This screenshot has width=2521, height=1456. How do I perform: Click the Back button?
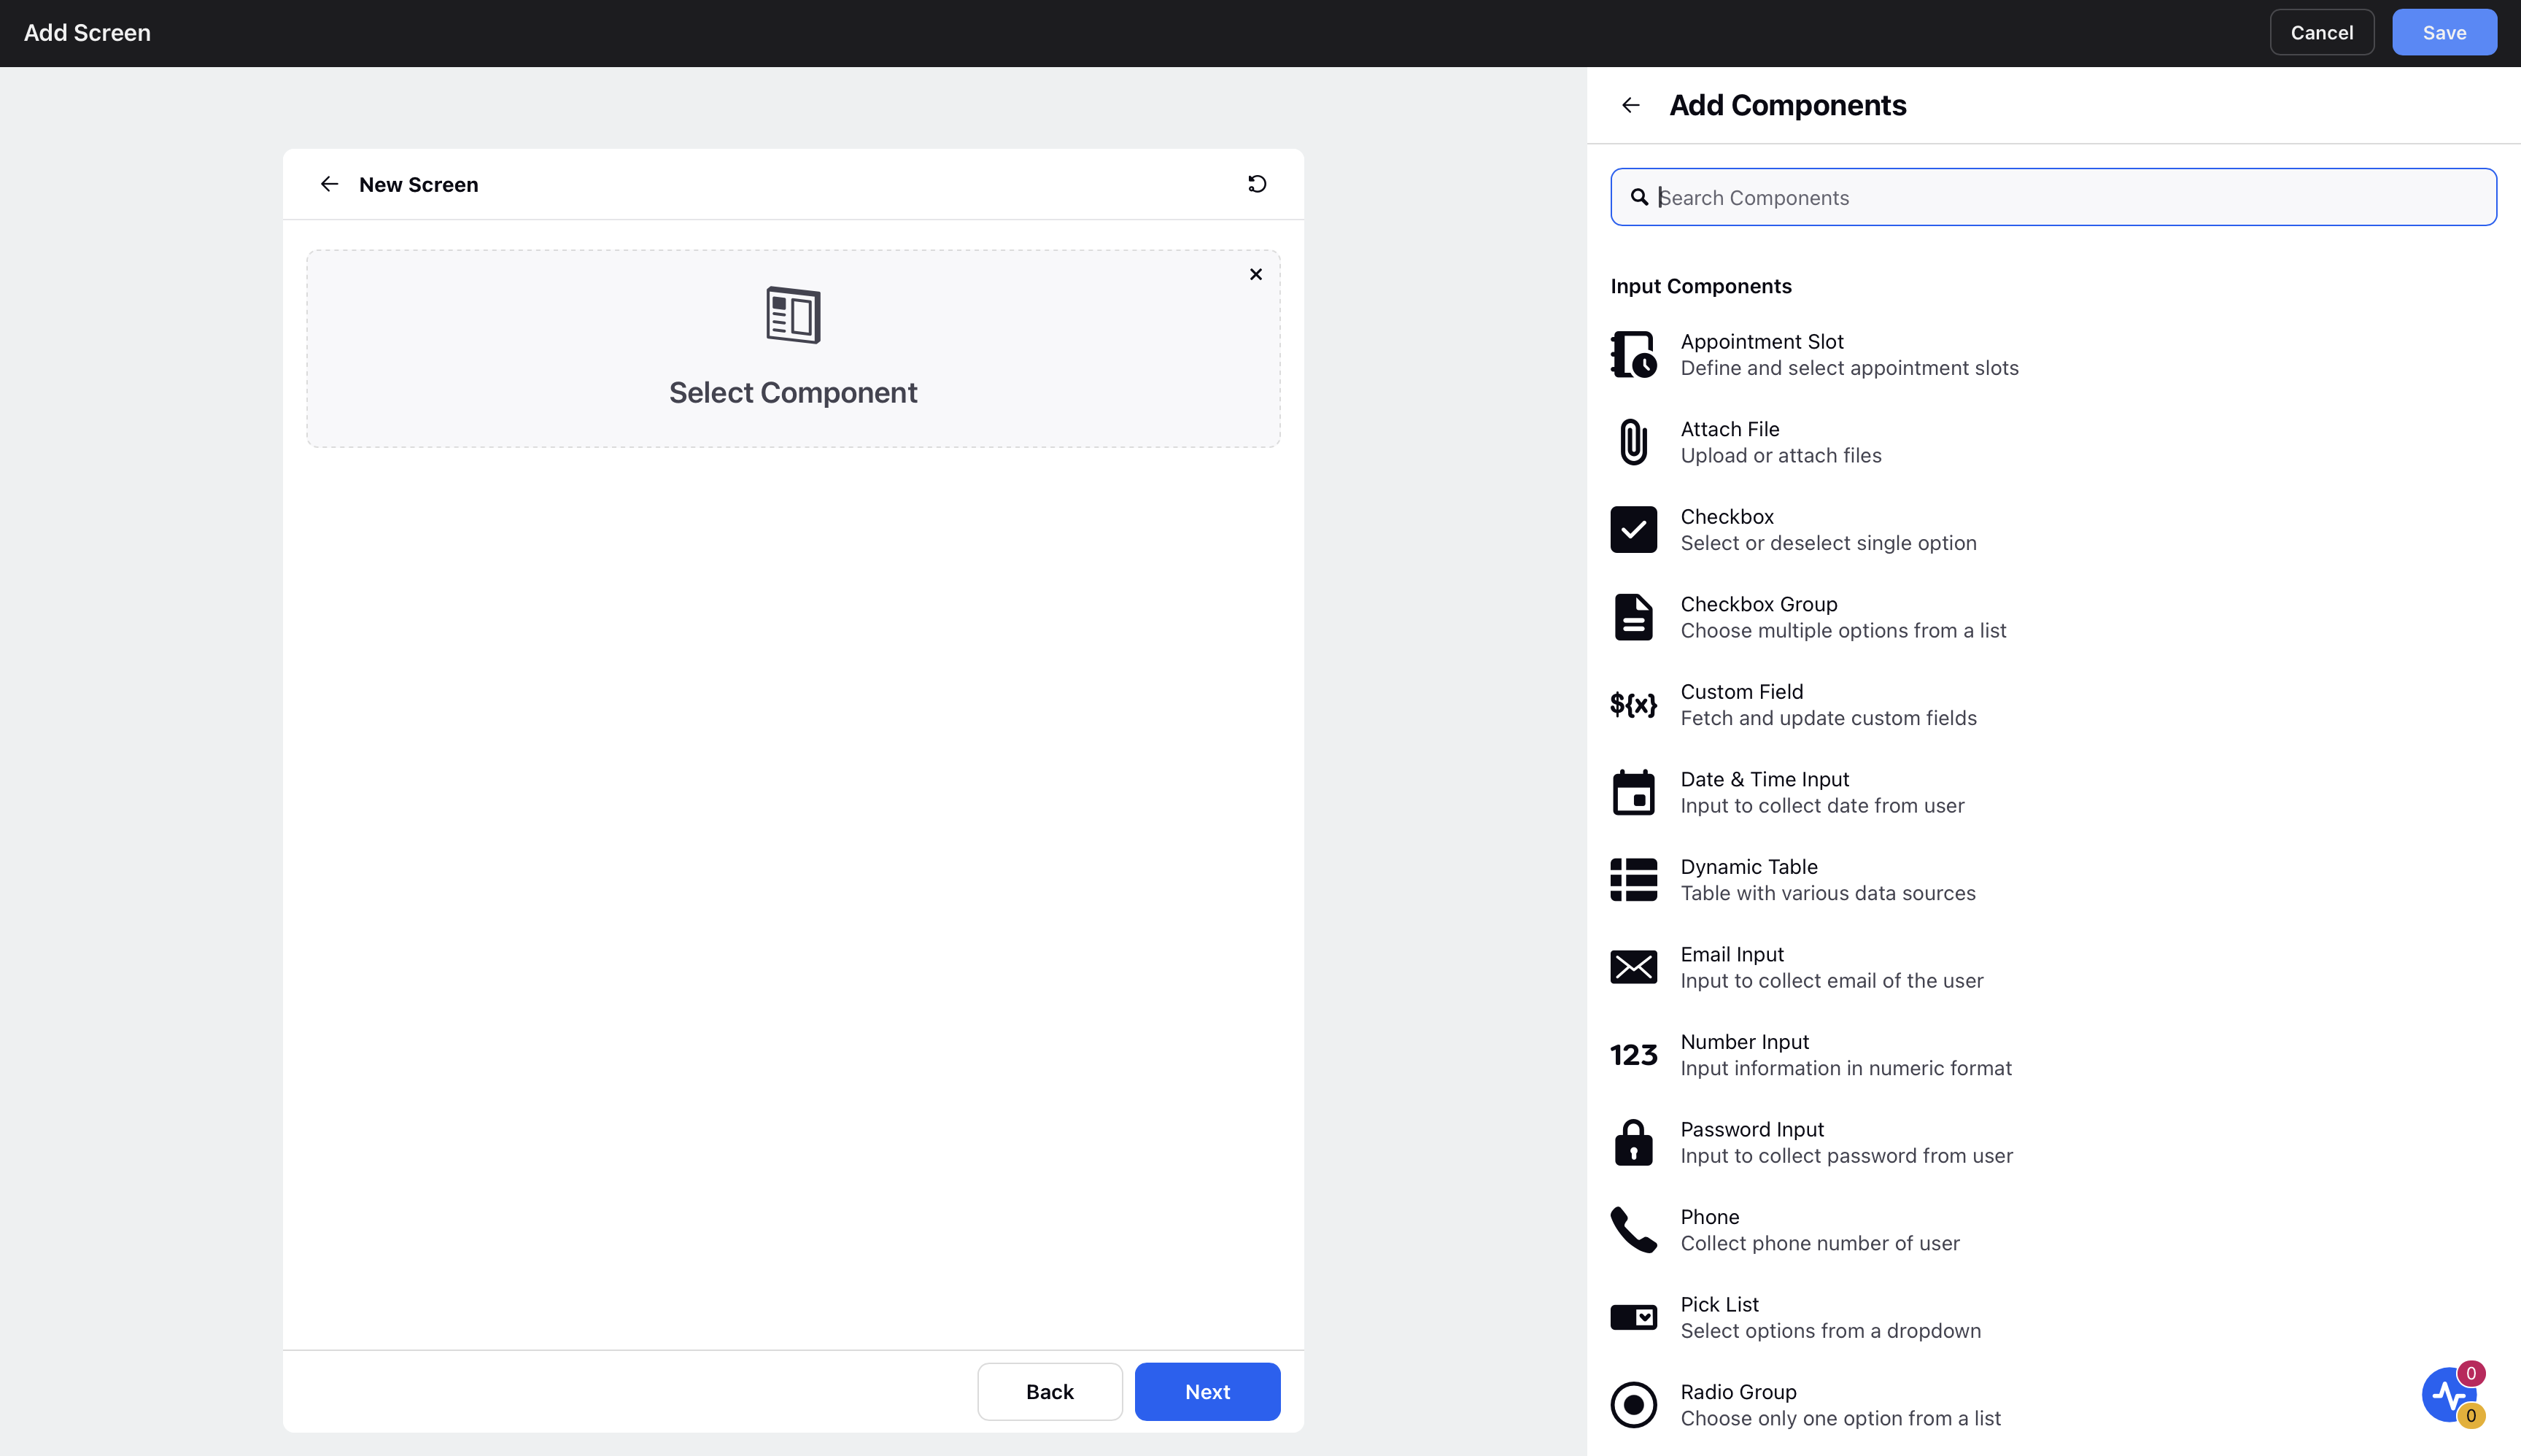[x=1049, y=1391]
